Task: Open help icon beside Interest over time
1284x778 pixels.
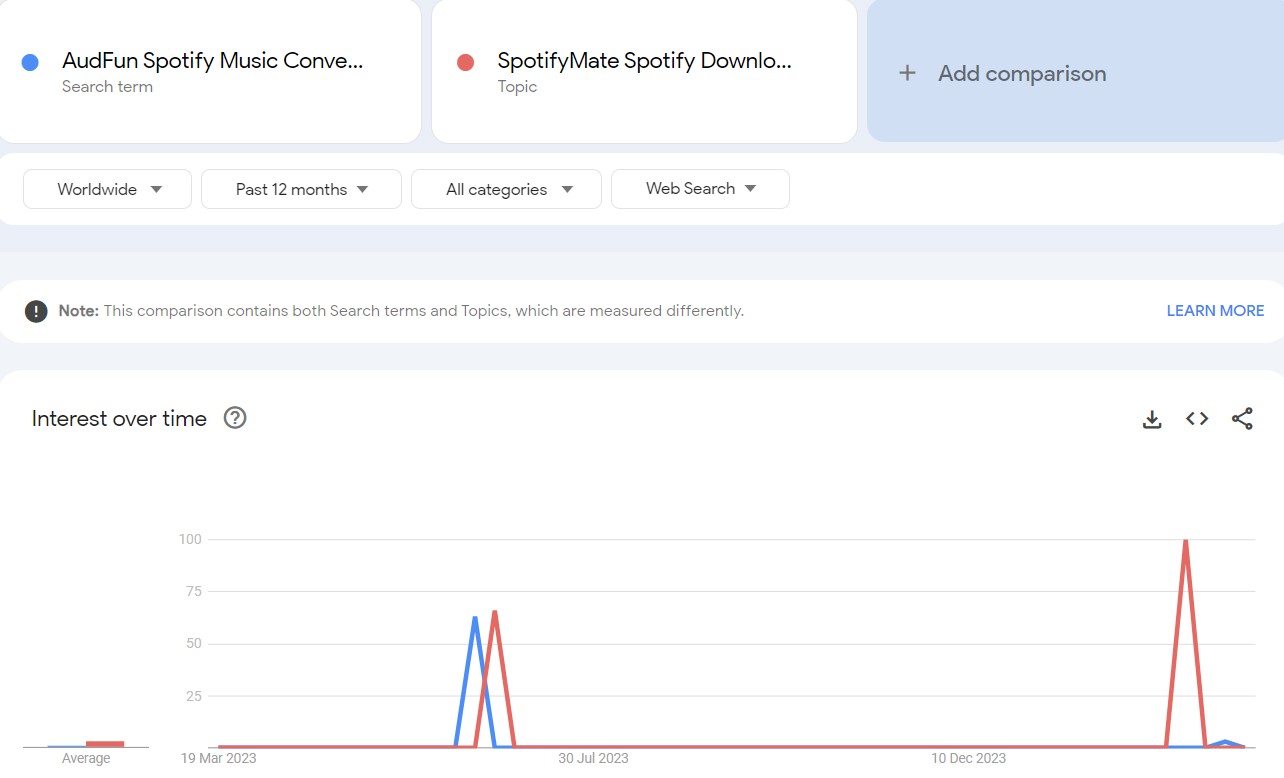Action: pyautogui.click(x=235, y=418)
